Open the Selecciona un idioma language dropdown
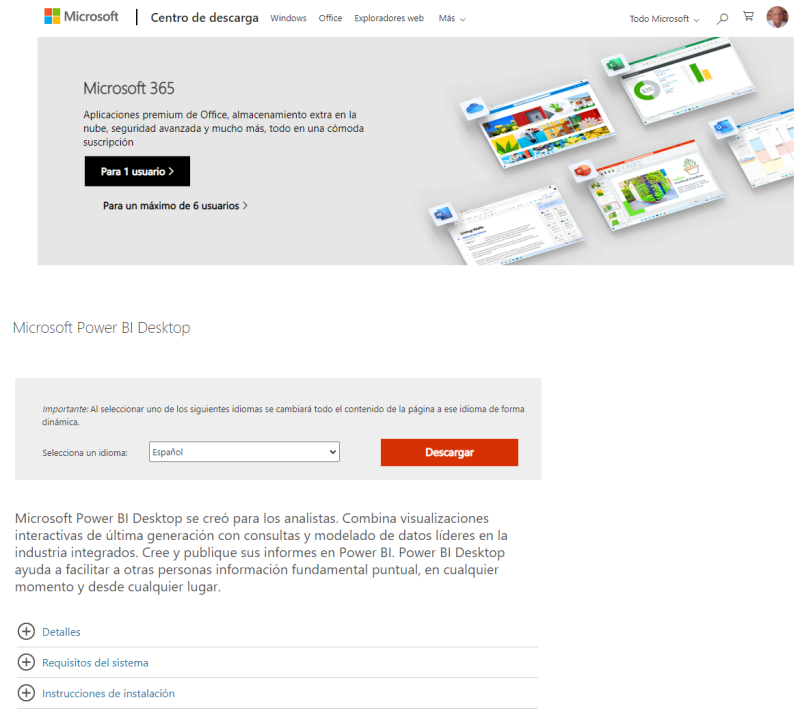 pyautogui.click(x=243, y=451)
